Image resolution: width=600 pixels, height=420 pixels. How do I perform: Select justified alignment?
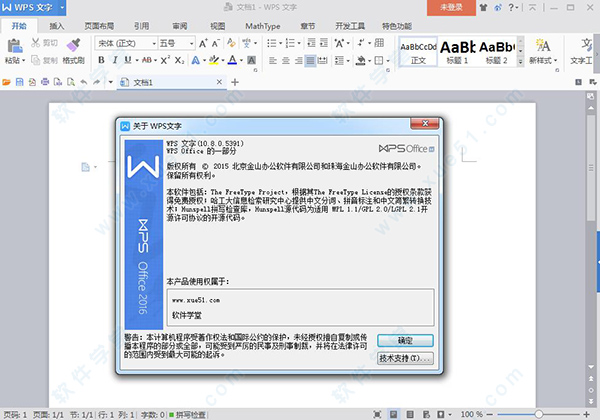310,60
